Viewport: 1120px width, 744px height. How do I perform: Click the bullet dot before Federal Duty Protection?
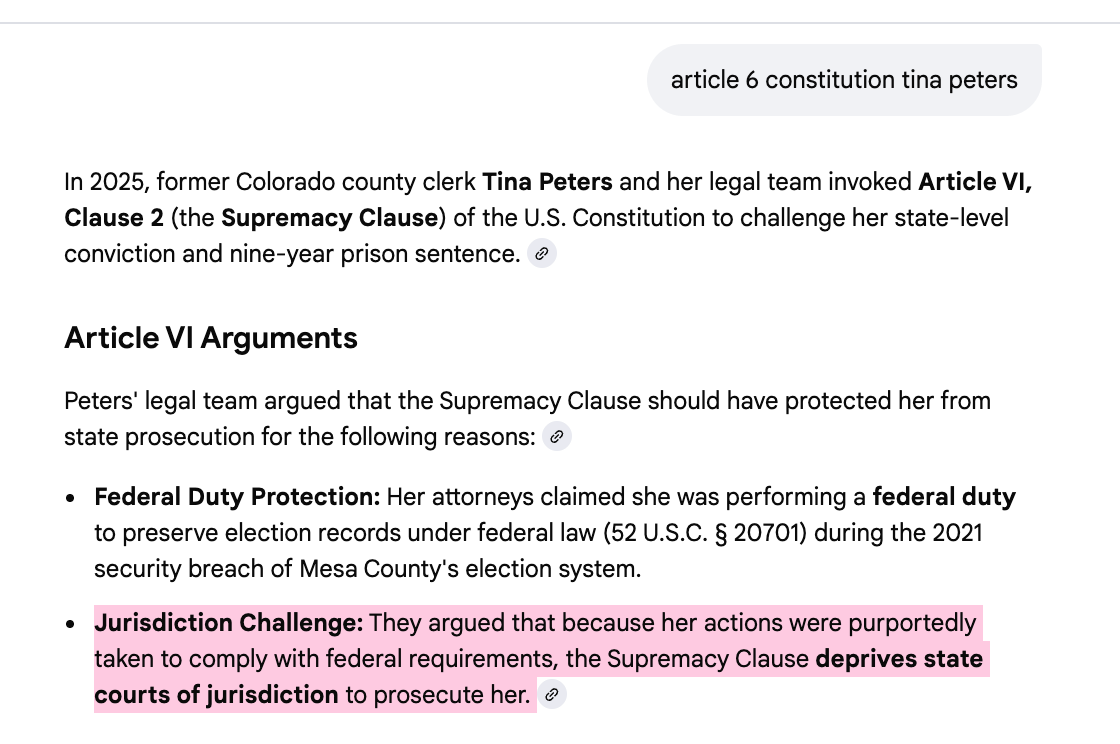click(70, 498)
